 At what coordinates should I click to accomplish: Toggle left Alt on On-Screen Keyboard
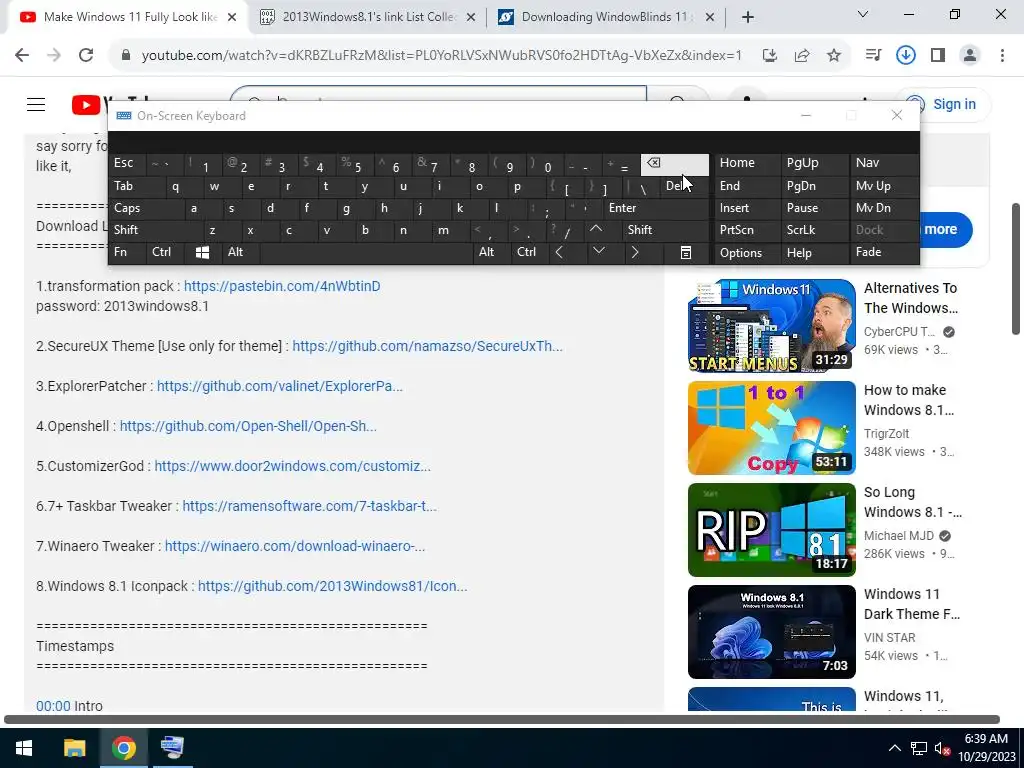240,252
